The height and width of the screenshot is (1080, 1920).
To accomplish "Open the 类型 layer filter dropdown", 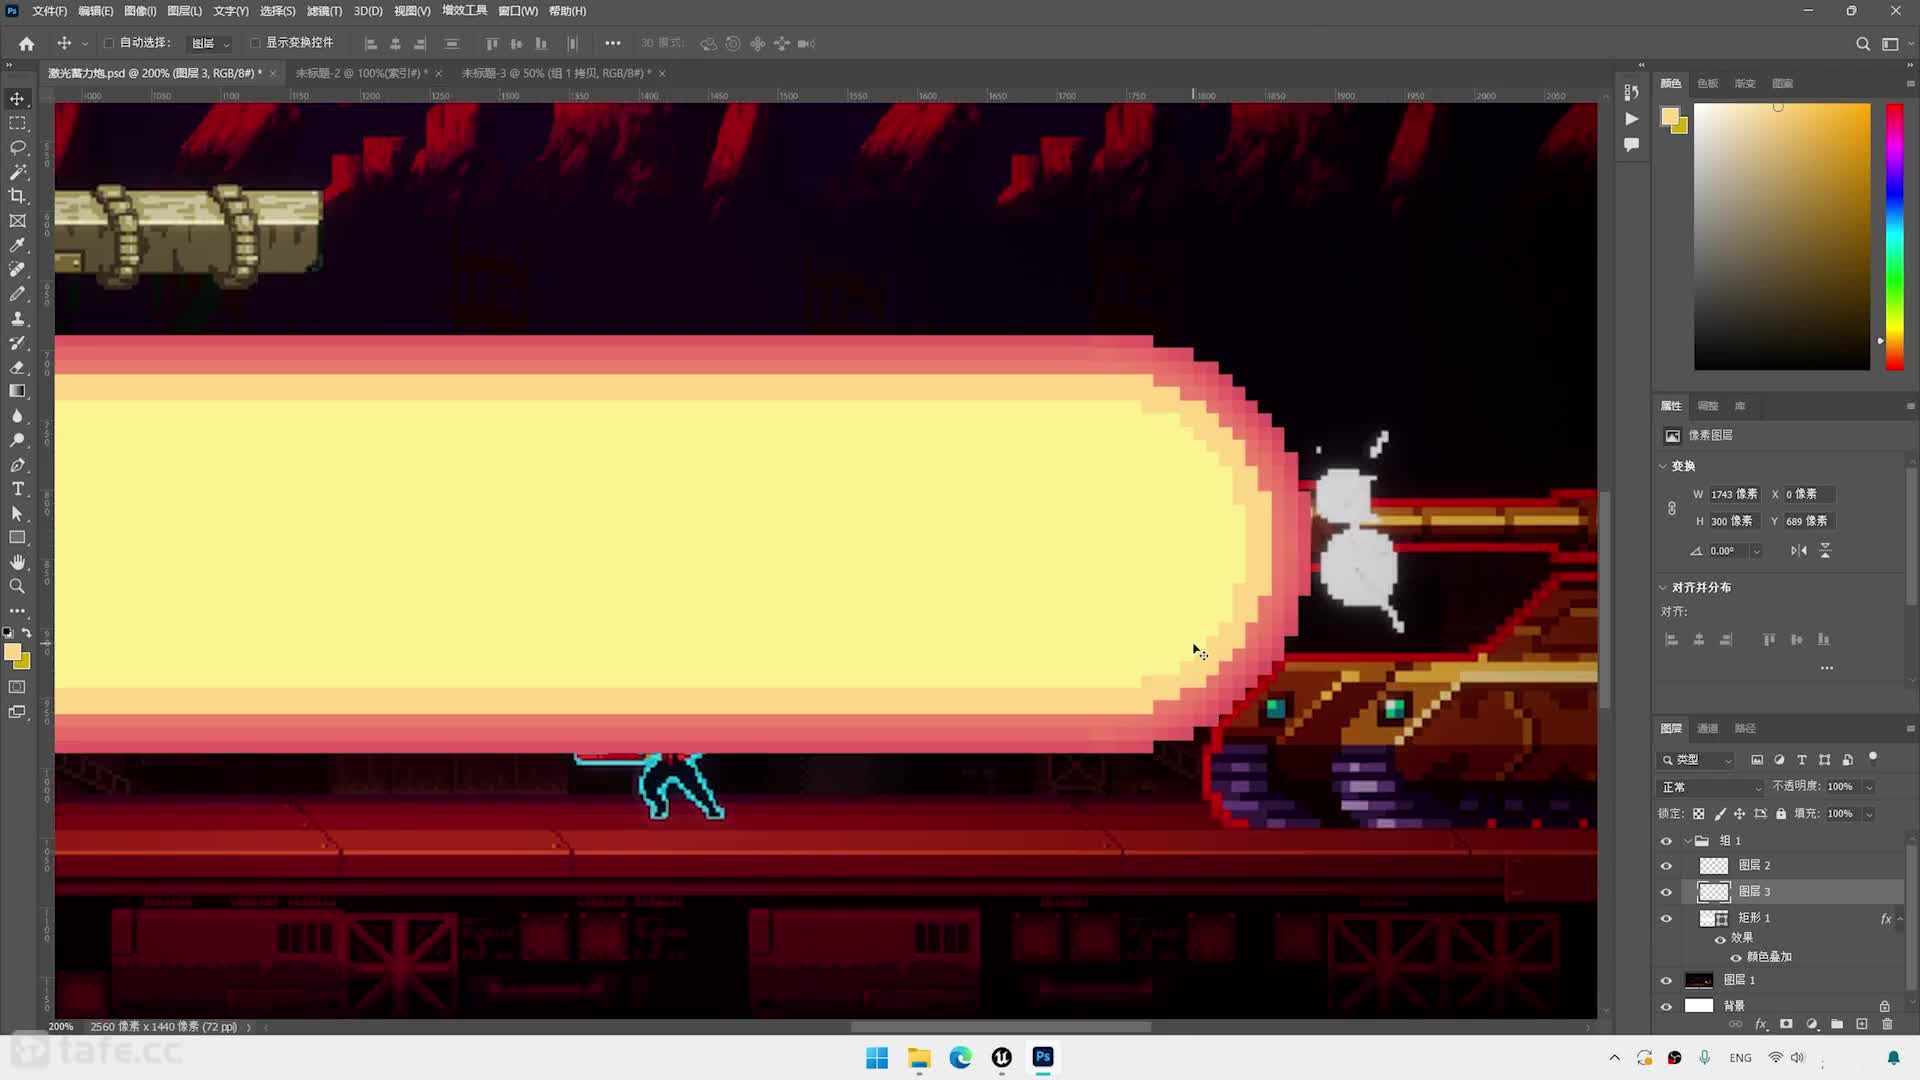I will click(x=1696, y=760).
